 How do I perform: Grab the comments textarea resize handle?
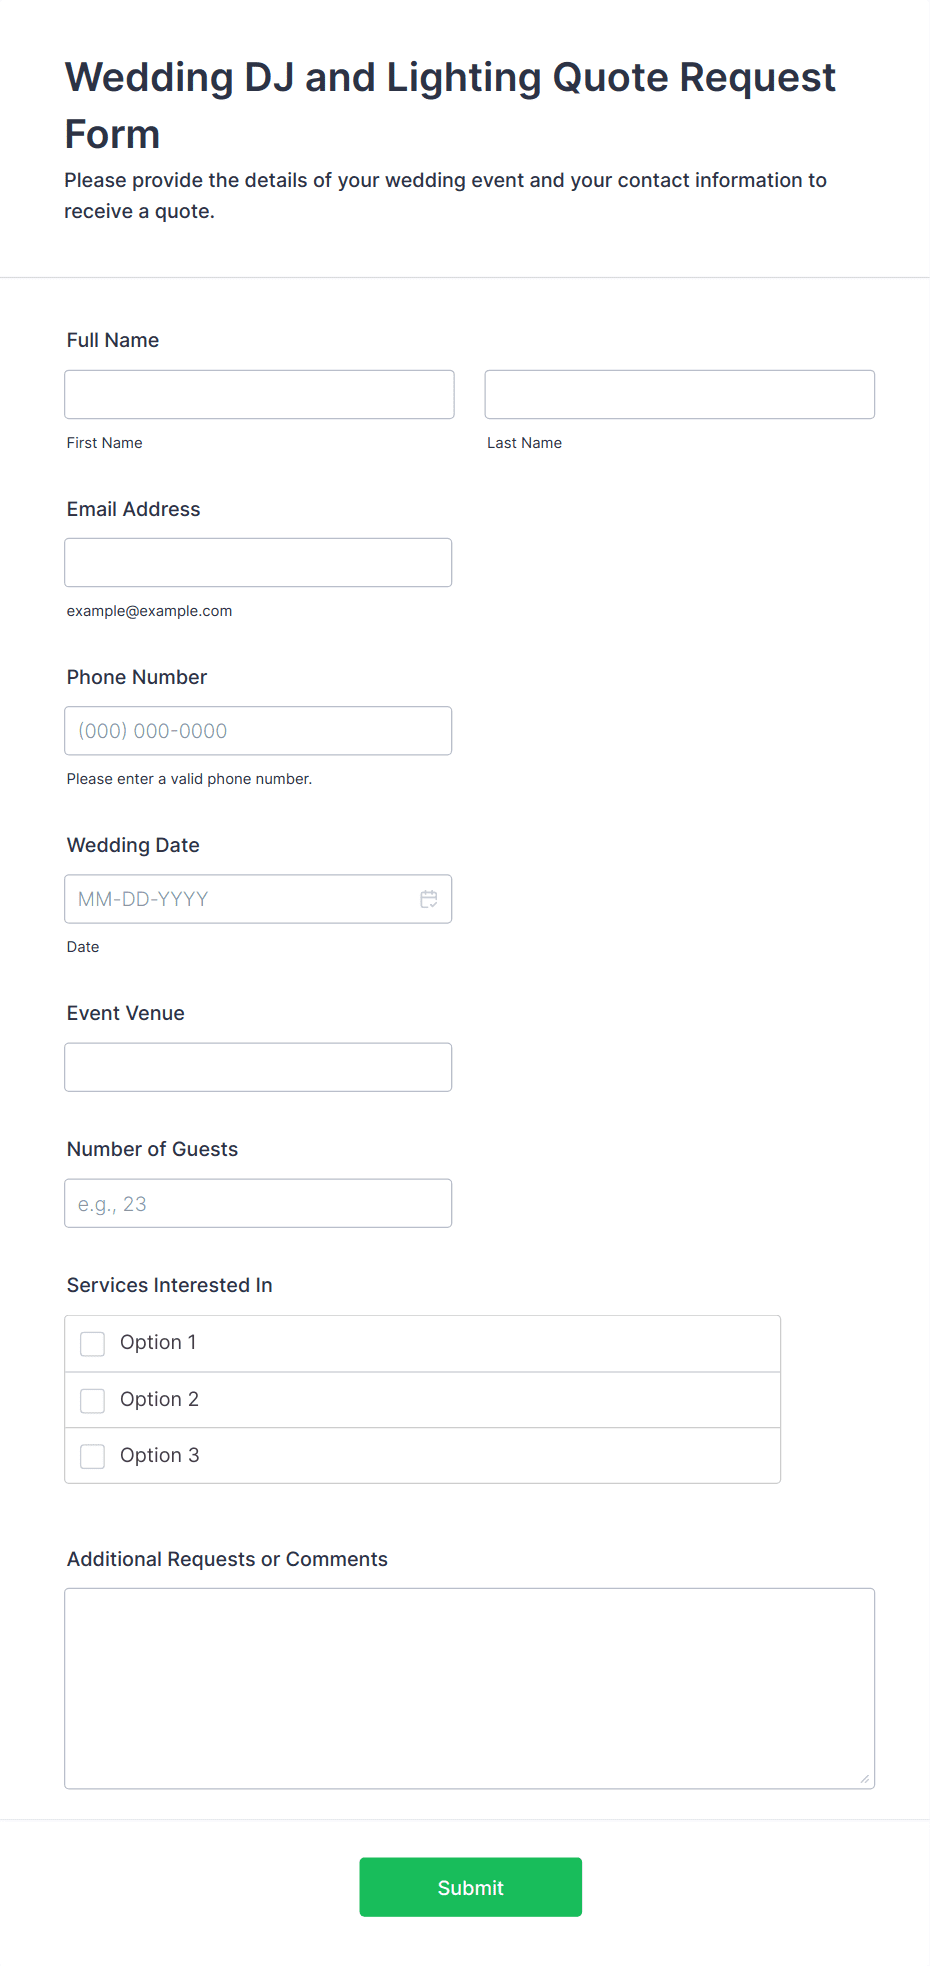coord(865,1779)
